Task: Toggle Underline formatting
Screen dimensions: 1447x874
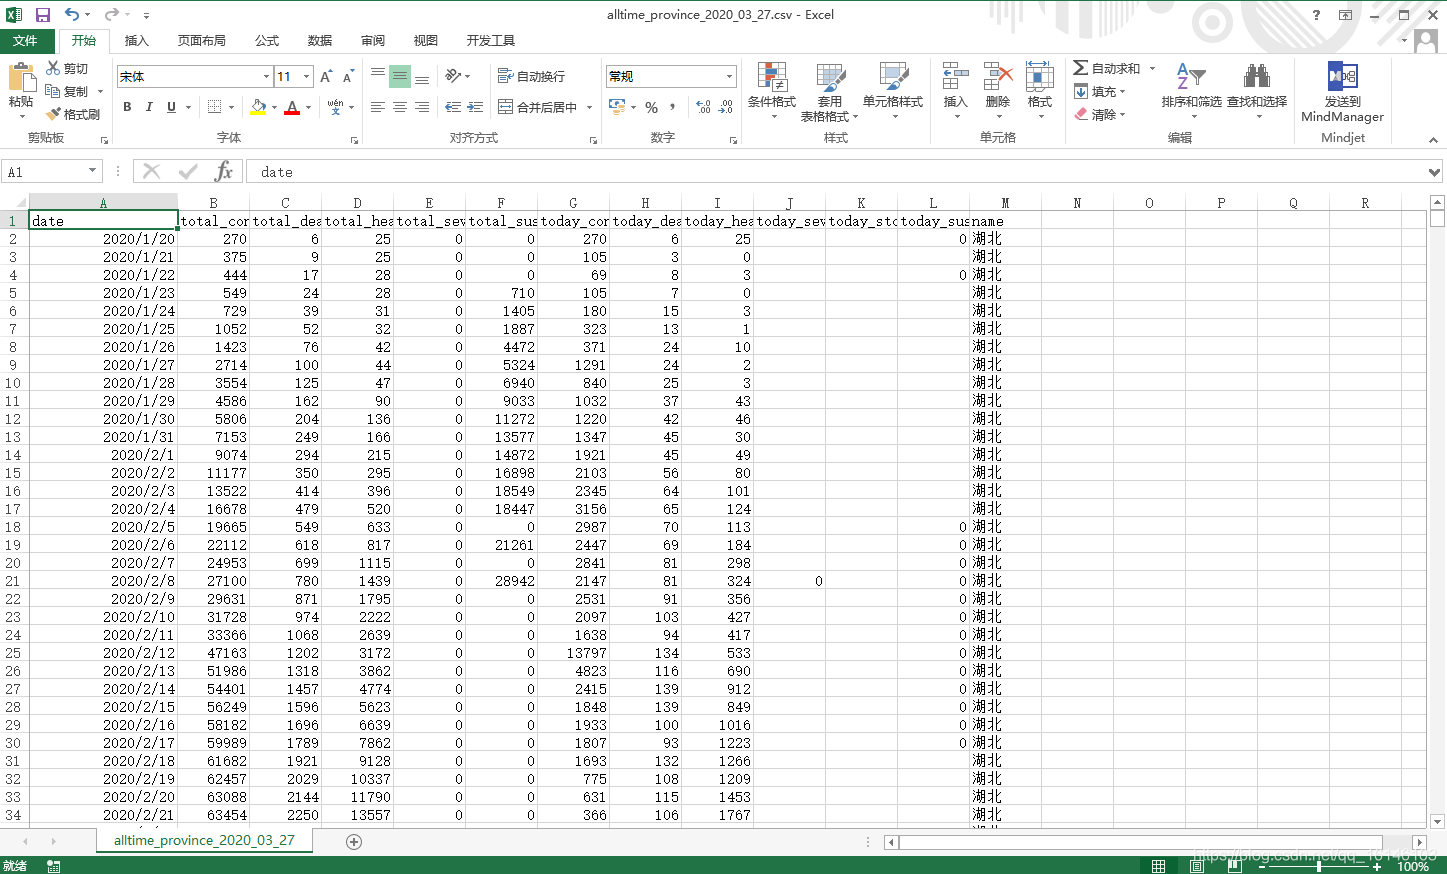Action: tap(171, 107)
